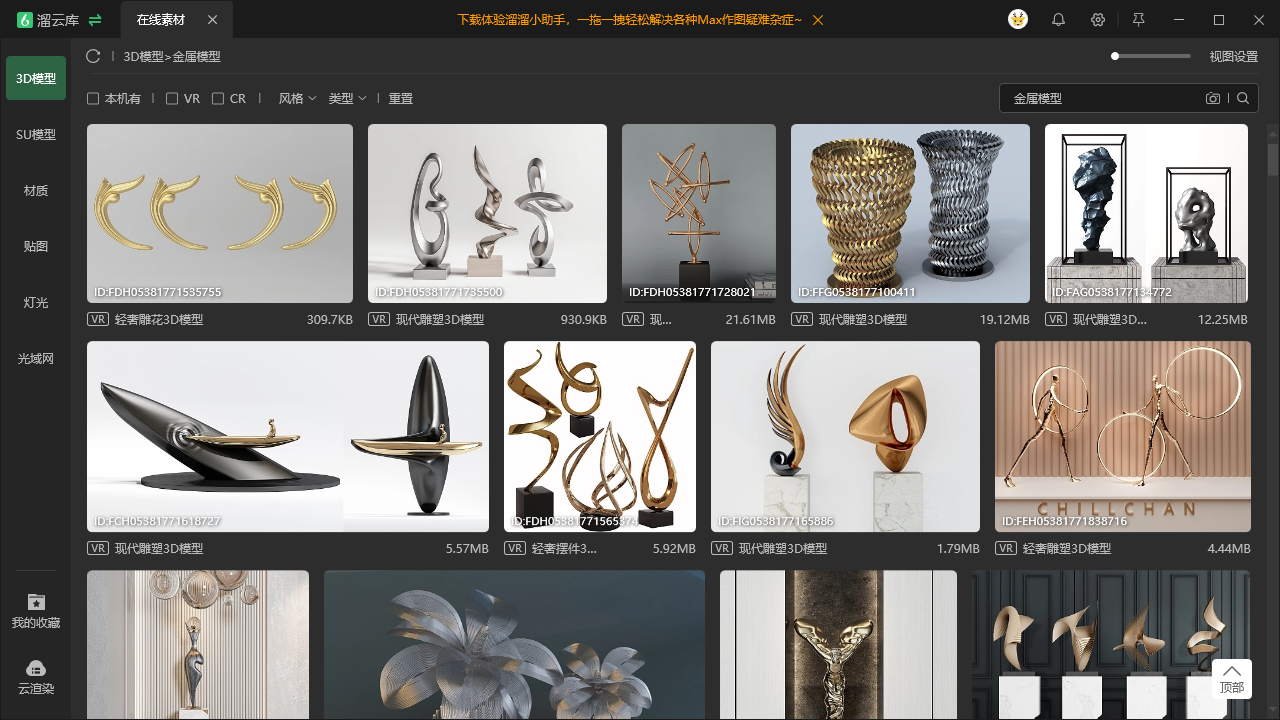Image resolution: width=1280 pixels, height=720 pixels.
Task: Click the 金属模型 breadcrumb link
Action: [x=197, y=57]
